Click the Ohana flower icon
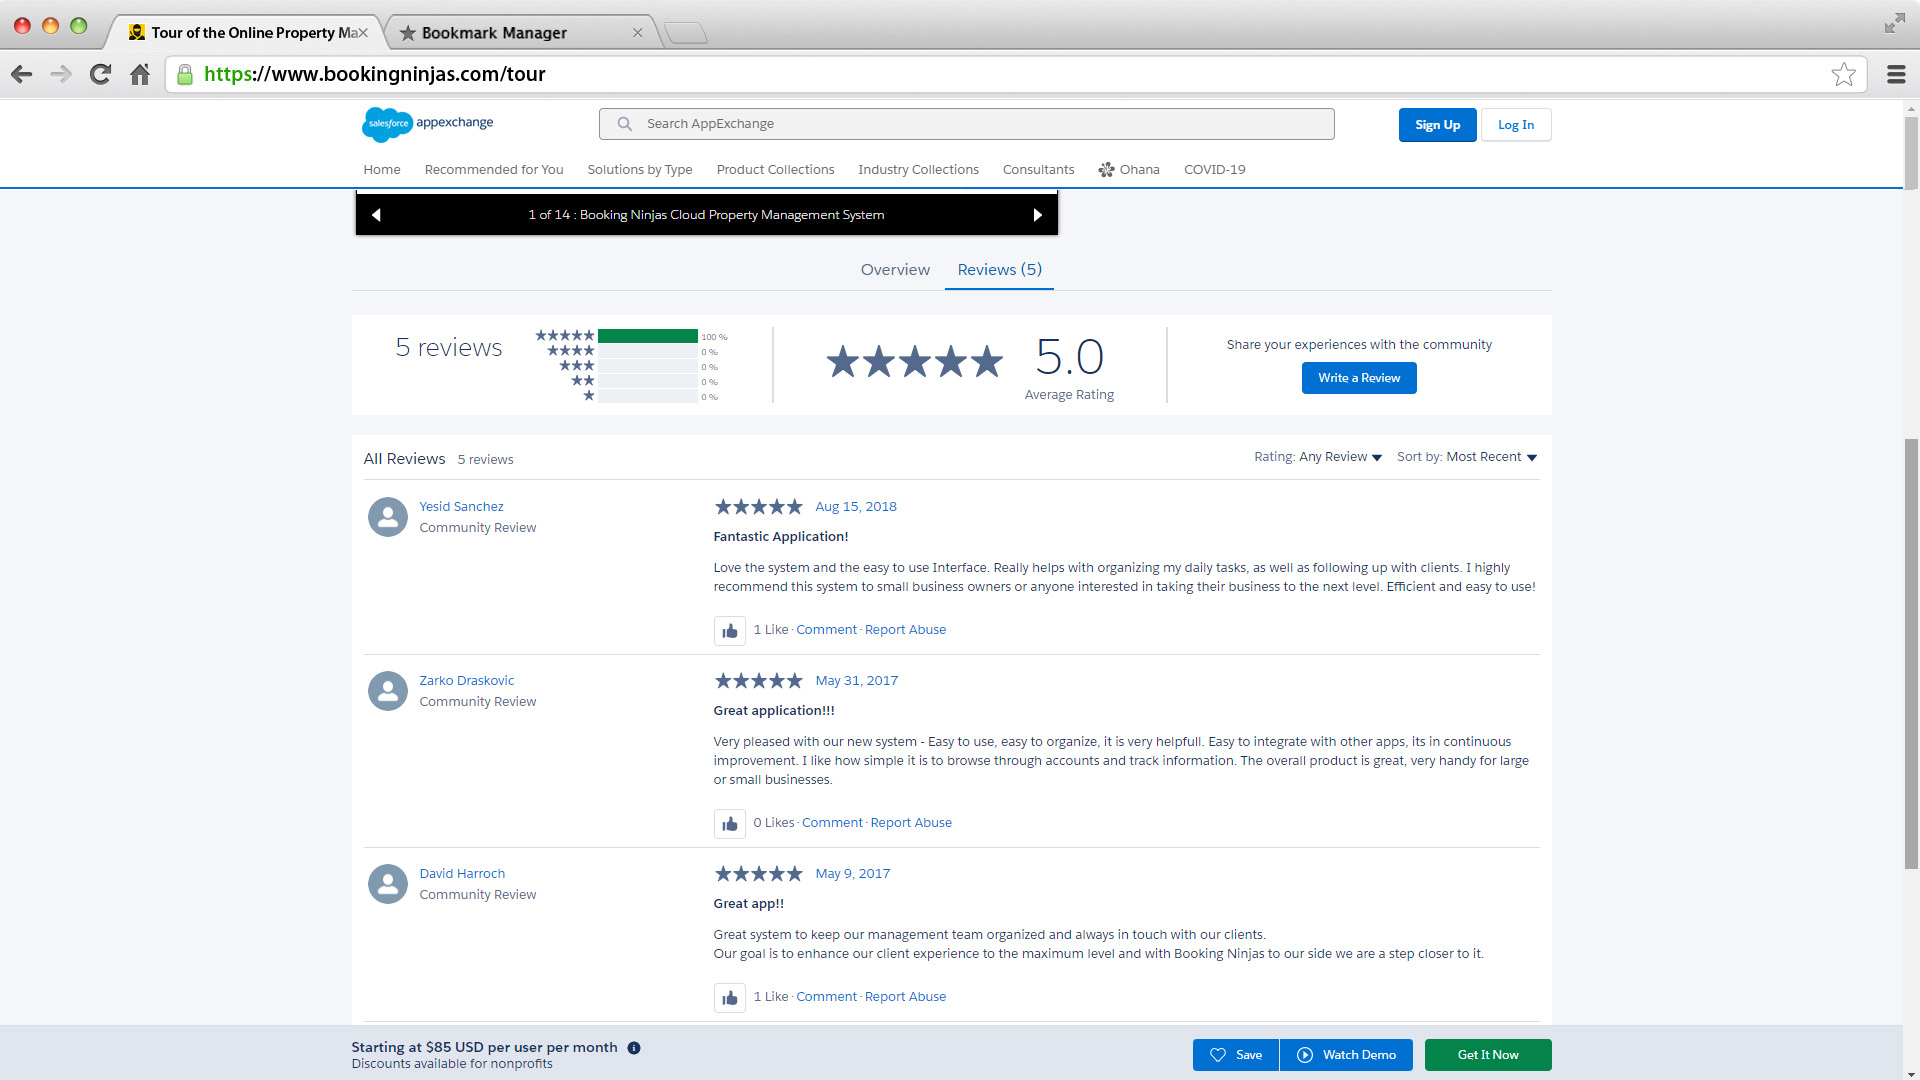The height and width of the screenshot is (1080, 1920). [x=1106, y=170]
